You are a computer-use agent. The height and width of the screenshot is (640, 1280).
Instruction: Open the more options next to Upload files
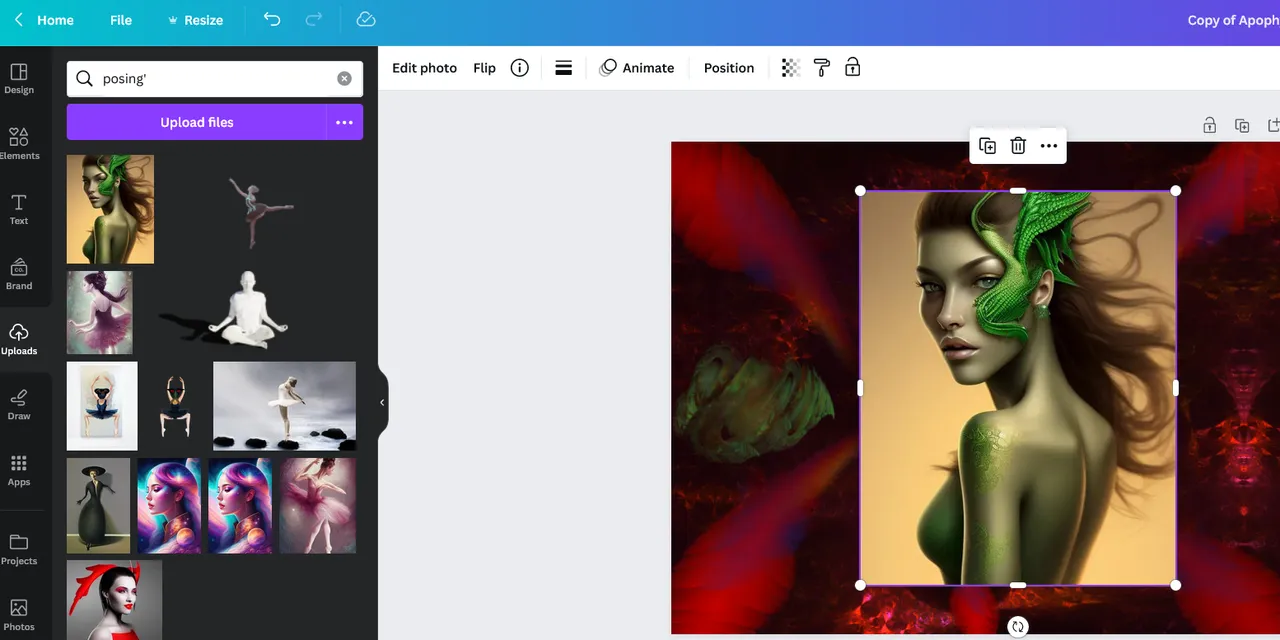(x=344, y=122)
